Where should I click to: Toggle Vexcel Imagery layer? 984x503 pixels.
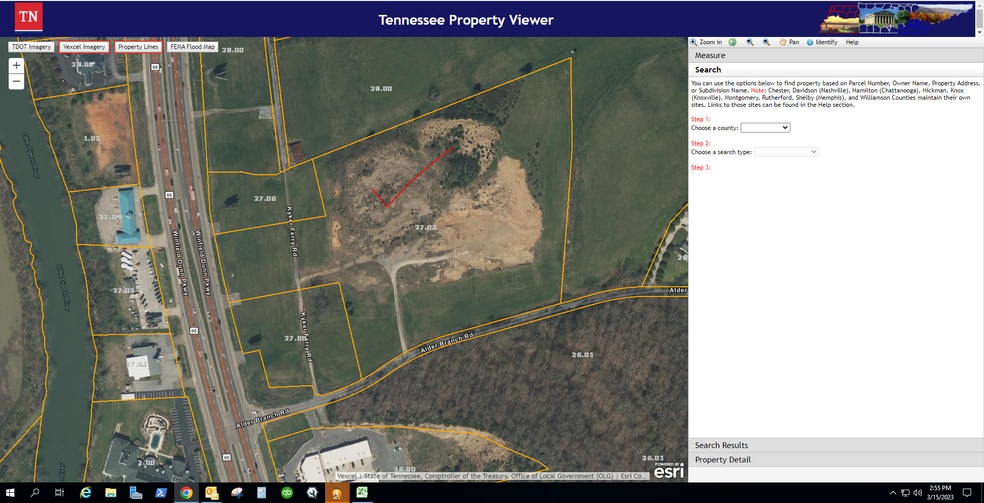pos(84,46)
